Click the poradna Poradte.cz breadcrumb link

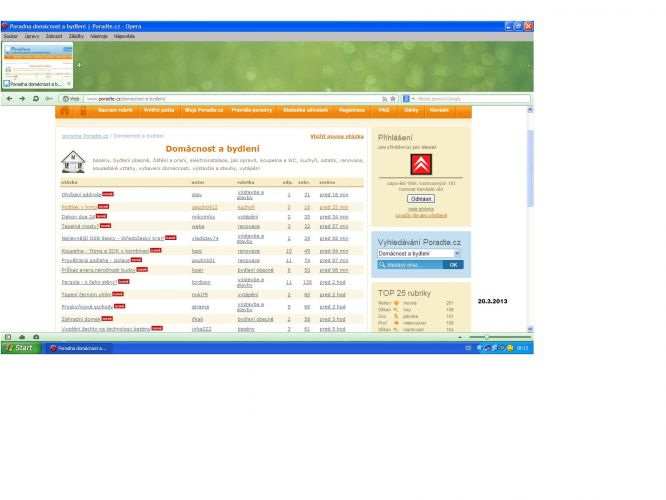pyautogui.click(x=85, y=136)
